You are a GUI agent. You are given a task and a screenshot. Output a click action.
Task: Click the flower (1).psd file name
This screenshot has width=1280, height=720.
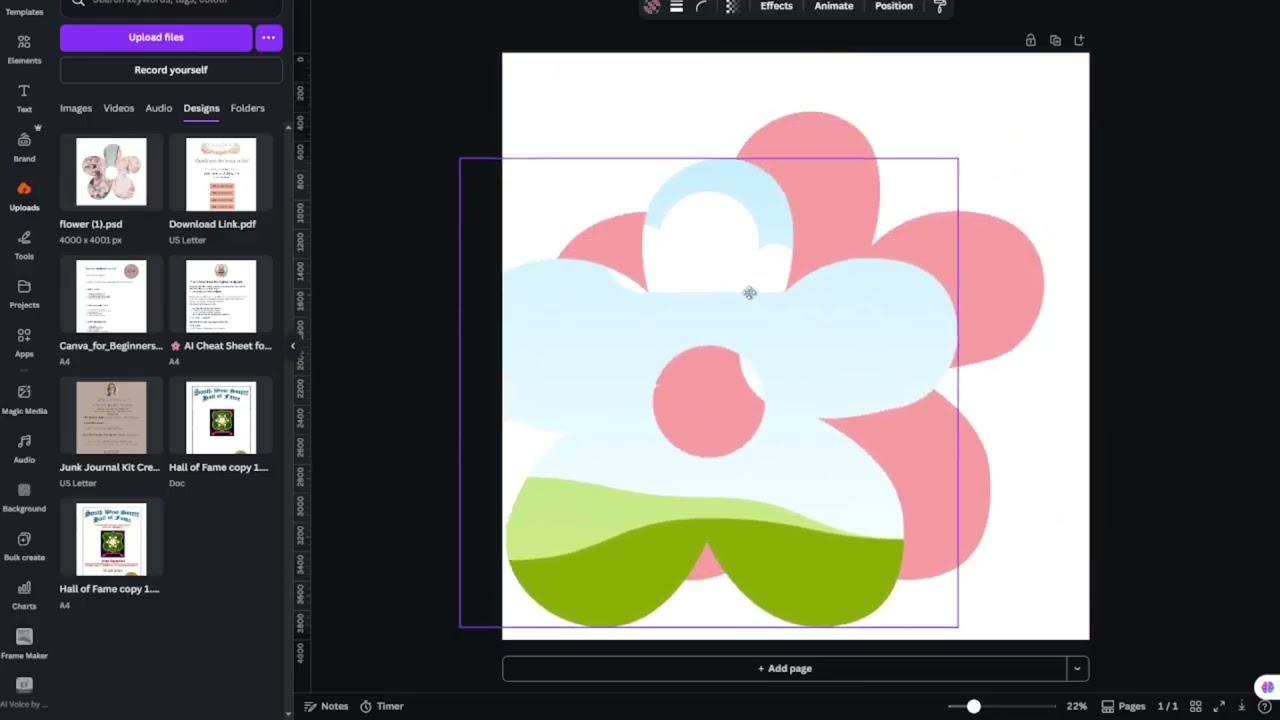pyautogui.click(x=90, y=224)
